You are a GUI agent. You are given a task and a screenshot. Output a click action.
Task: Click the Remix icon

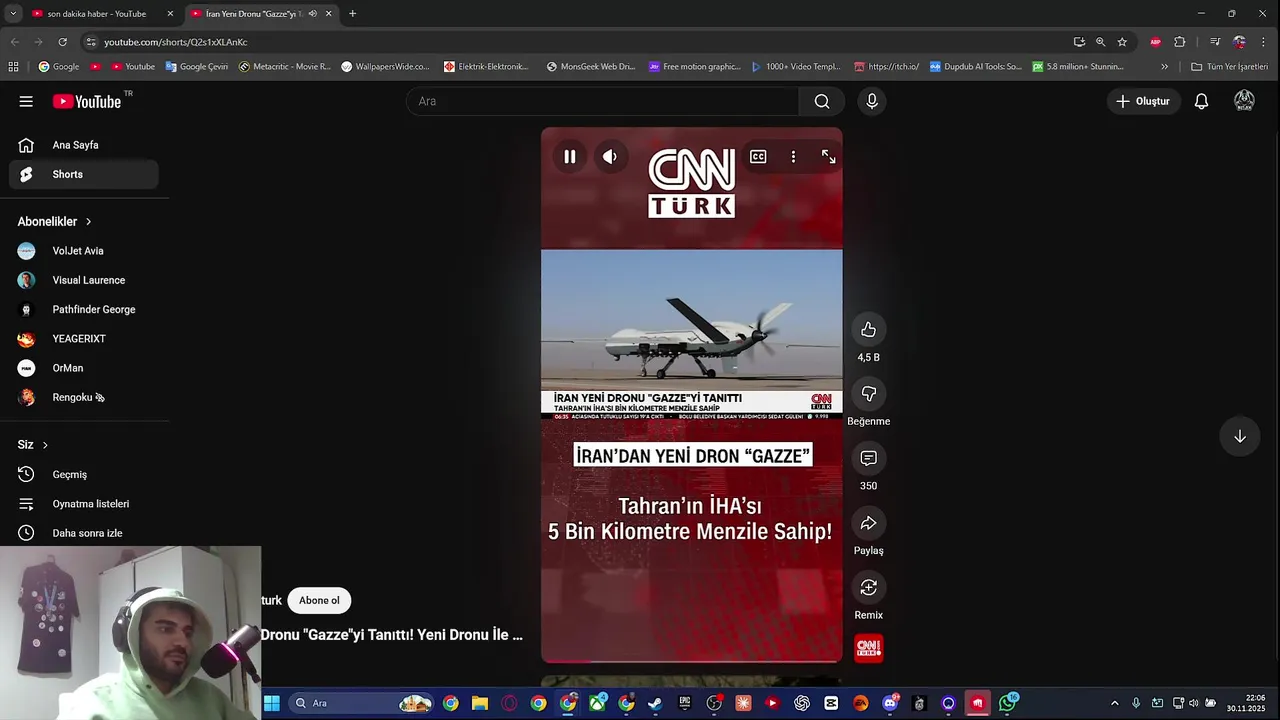point(868,587)
